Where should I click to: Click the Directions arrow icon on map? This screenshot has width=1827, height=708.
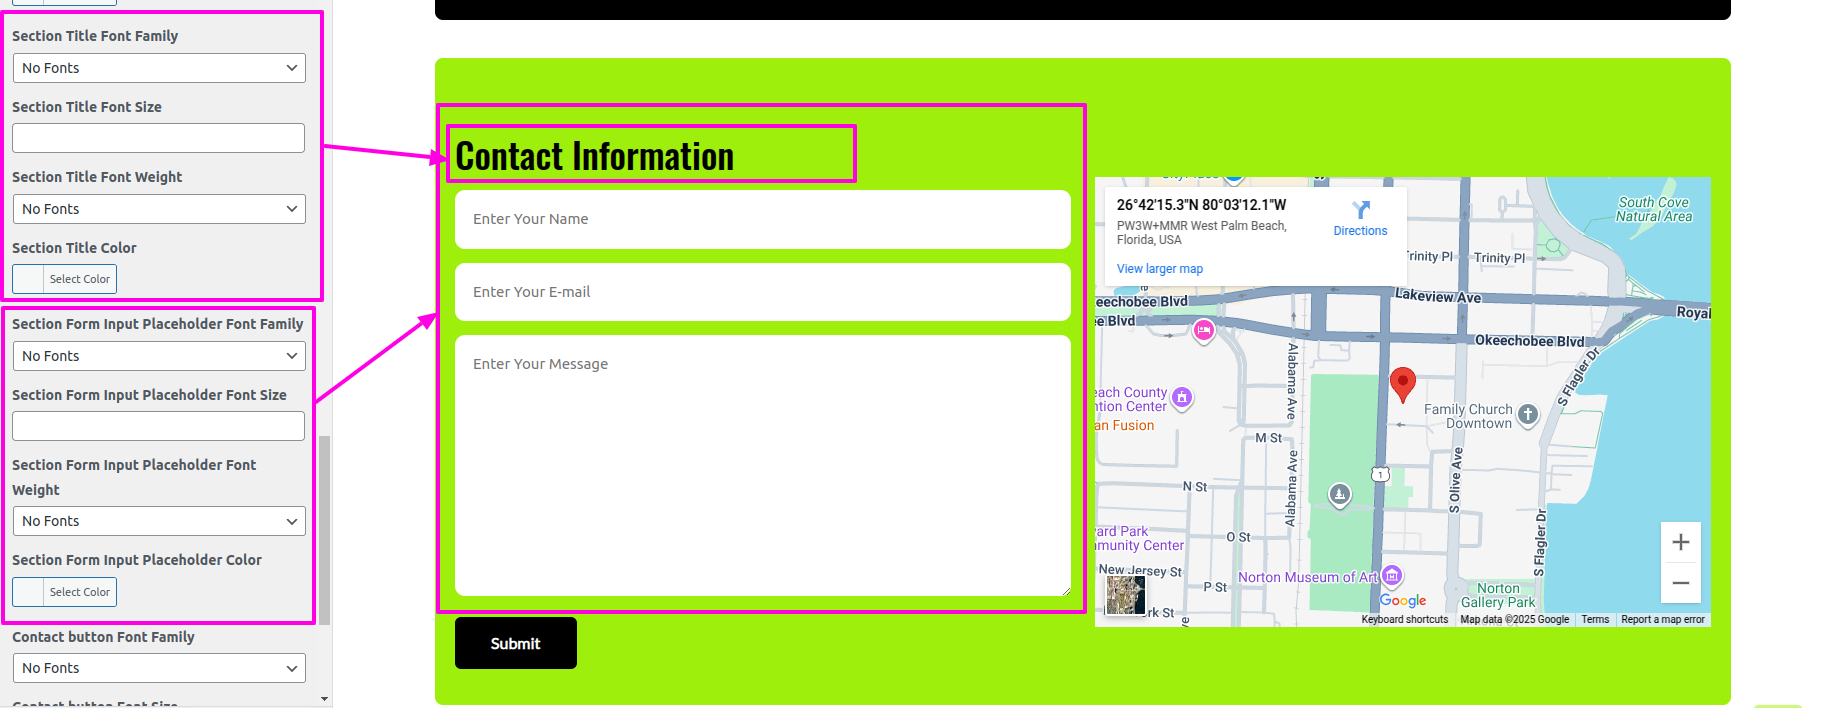tap(1360, 210)
